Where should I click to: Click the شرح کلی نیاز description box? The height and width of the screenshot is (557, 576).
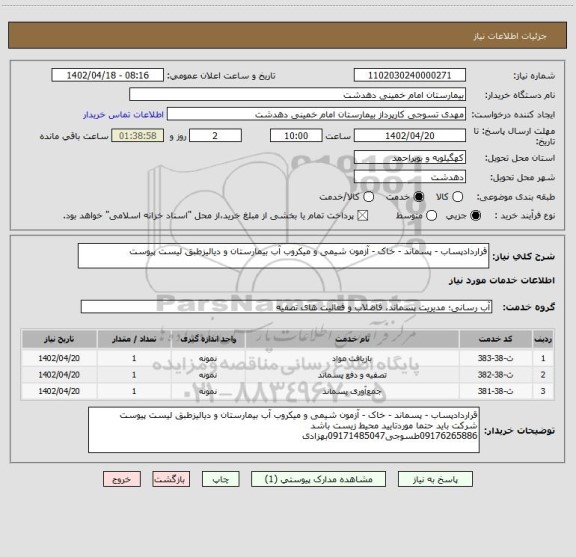283,256
